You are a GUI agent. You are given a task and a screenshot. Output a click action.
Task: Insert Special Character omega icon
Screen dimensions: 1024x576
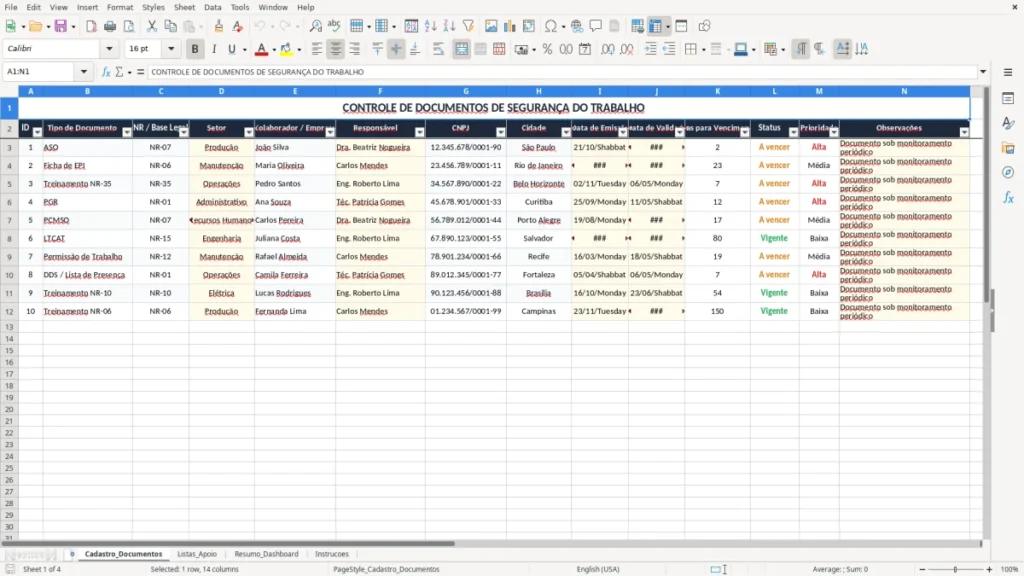551,26
